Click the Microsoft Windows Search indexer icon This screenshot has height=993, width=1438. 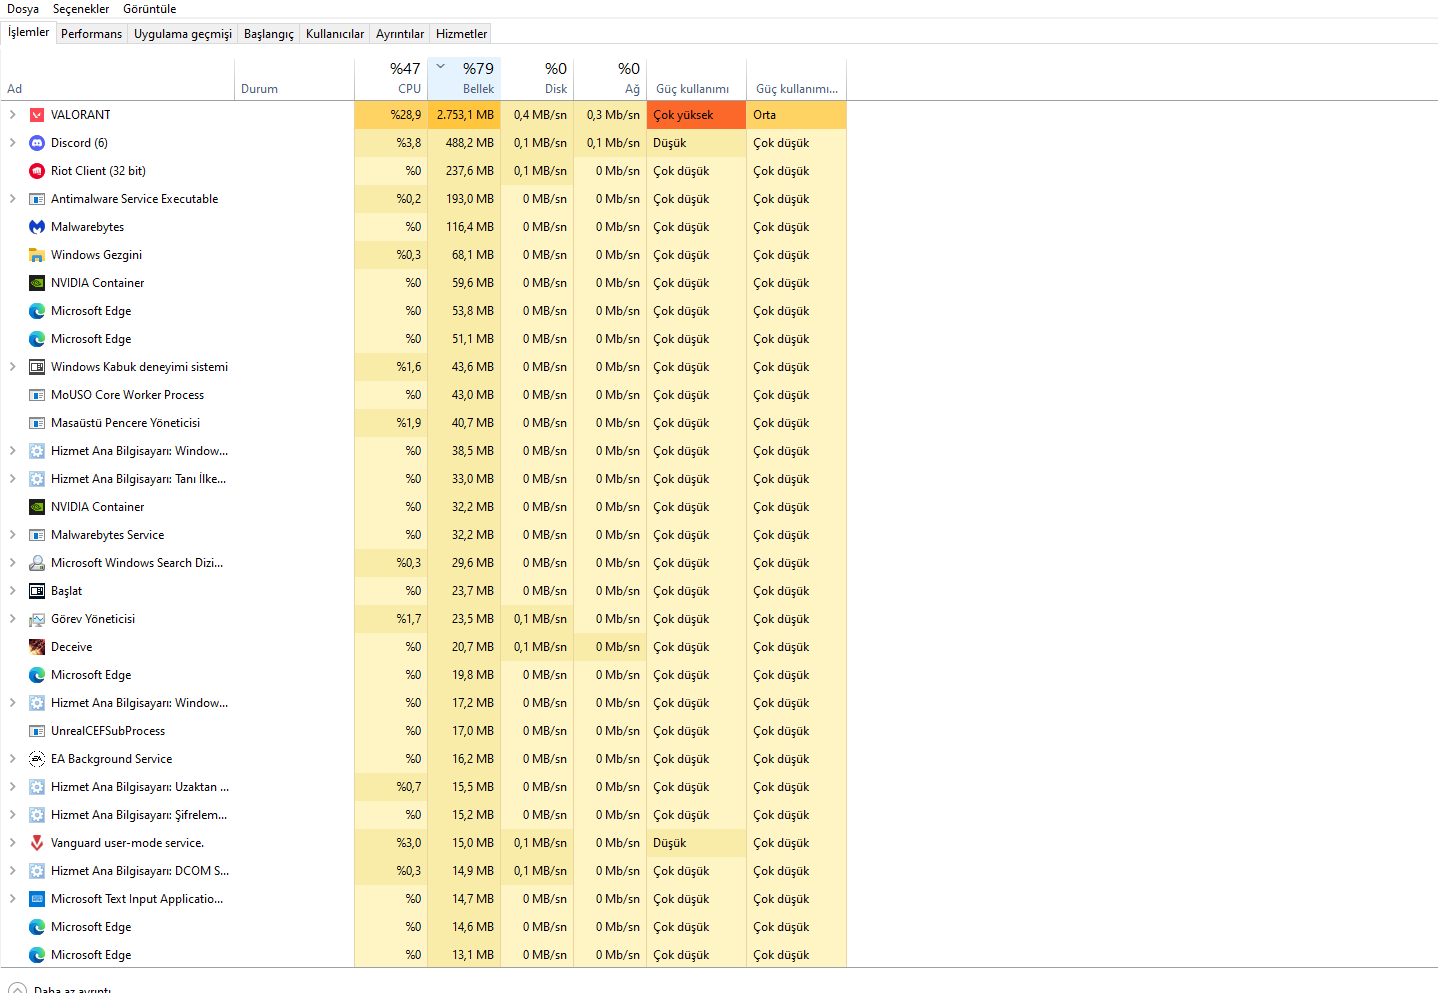click(37, 563)
